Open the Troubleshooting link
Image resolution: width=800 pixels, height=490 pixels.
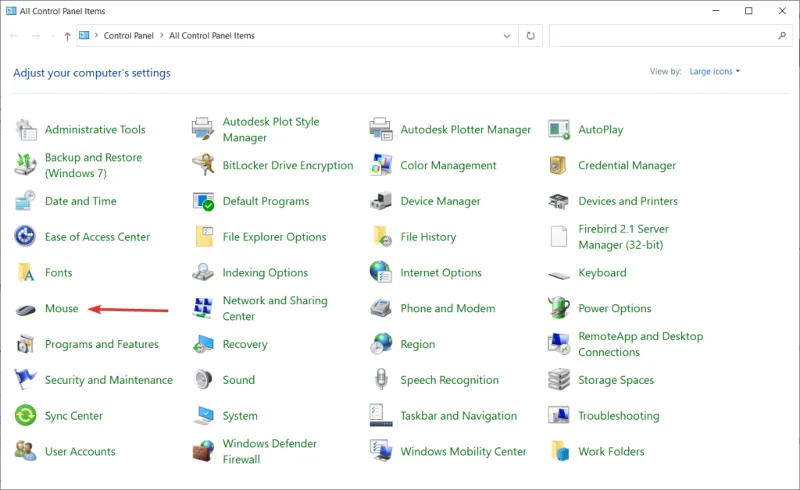[x=619, y=415]
